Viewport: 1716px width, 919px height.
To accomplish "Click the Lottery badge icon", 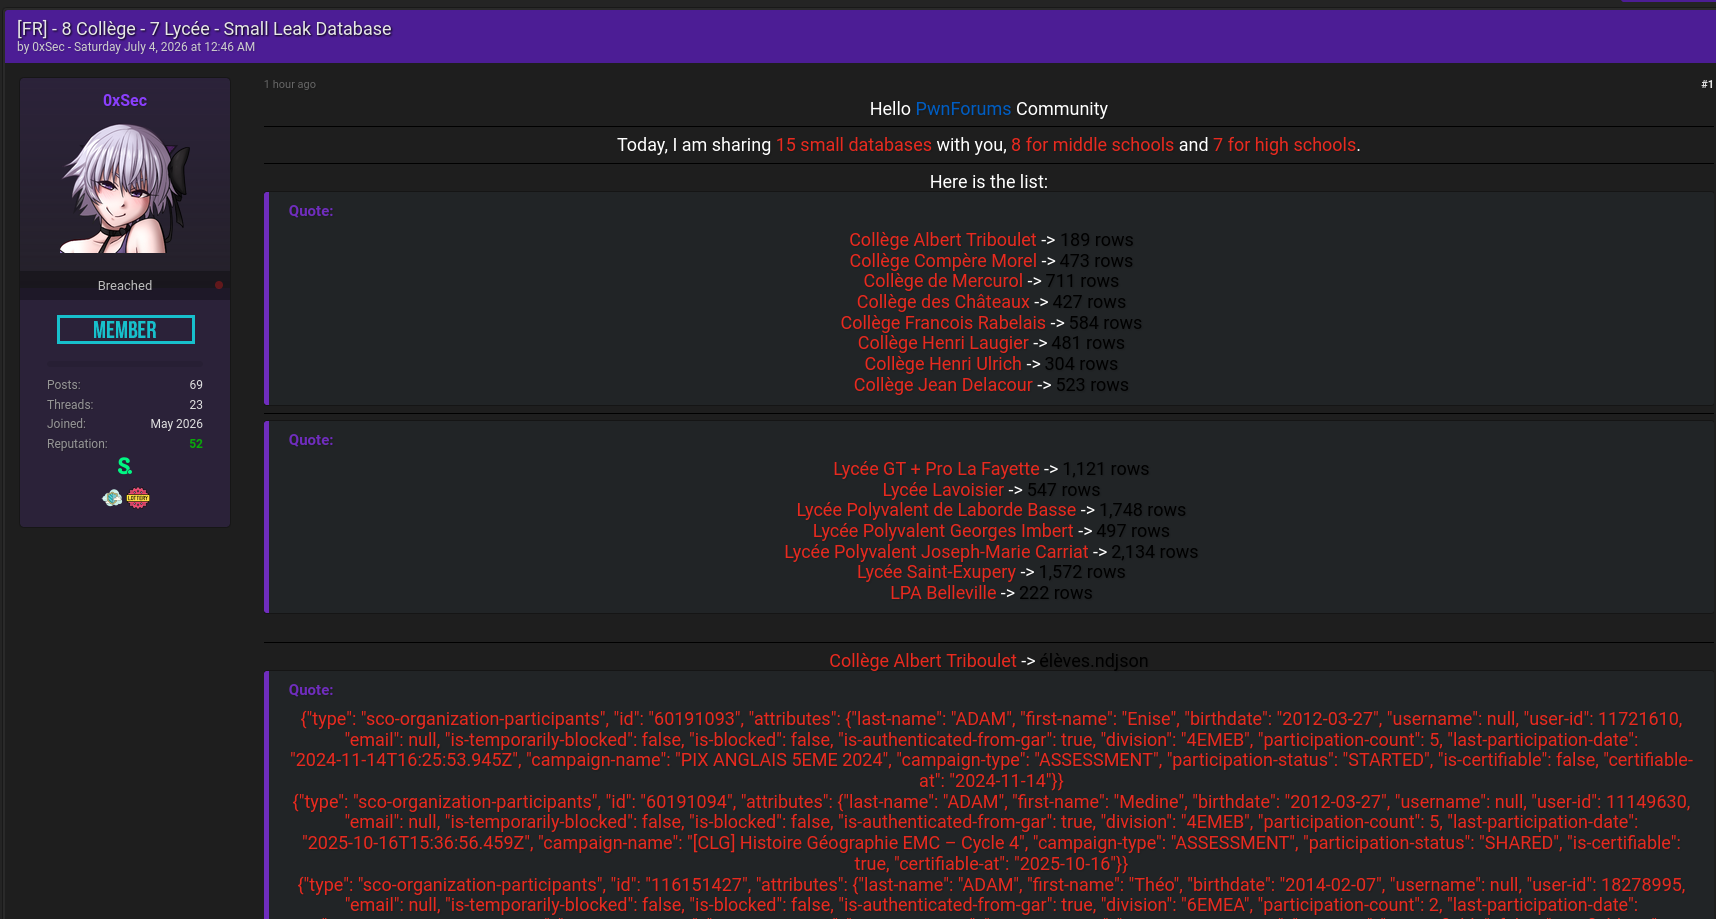I will pyautogui.click(x=138, y=498).
